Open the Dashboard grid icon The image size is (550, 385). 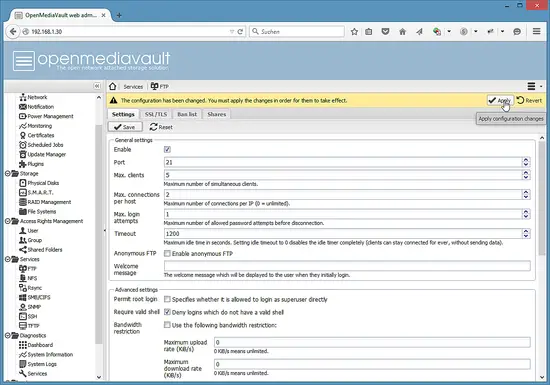pos(23,345)
